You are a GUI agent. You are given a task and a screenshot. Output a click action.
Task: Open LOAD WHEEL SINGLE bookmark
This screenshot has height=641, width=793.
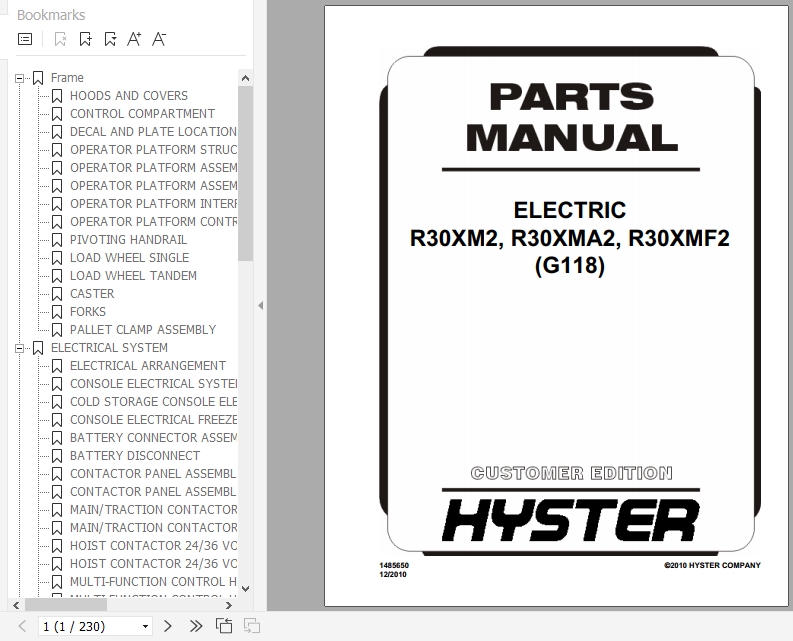coord(129,258)
